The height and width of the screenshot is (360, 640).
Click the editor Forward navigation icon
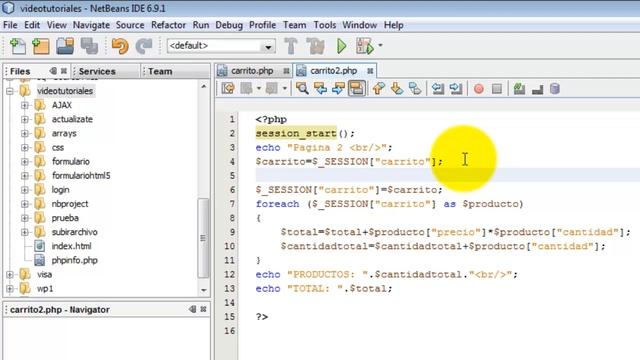[x=272, y=89]
